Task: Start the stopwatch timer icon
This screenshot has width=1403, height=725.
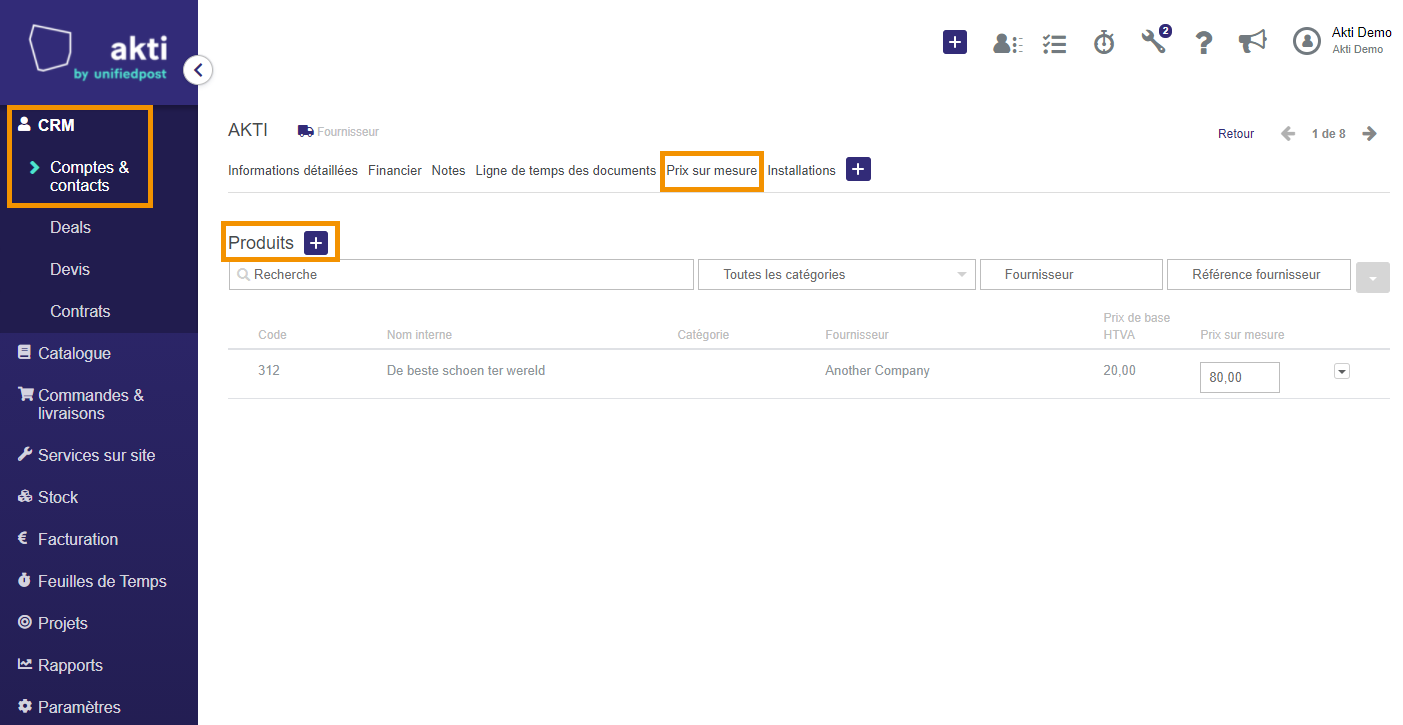Action: pos(1104,42)
